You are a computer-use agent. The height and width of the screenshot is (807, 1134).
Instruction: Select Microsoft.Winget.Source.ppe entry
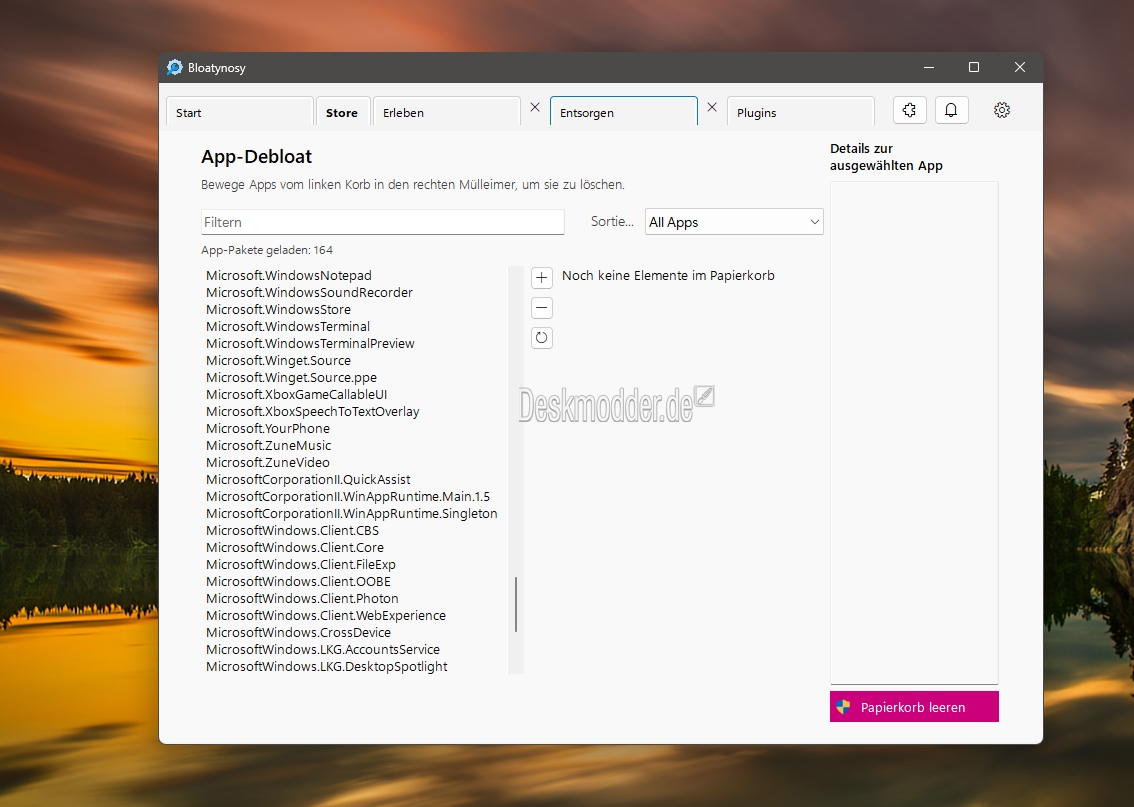coord(291,377)
